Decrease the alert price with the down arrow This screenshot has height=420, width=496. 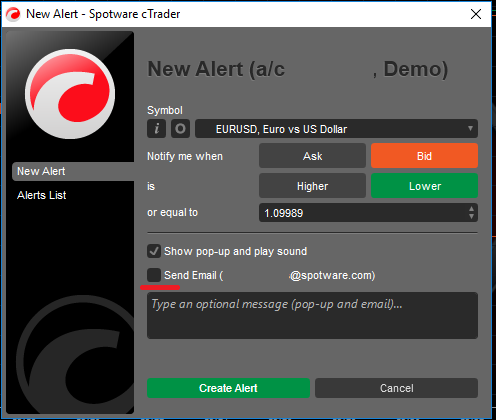[x=471, y=216]
